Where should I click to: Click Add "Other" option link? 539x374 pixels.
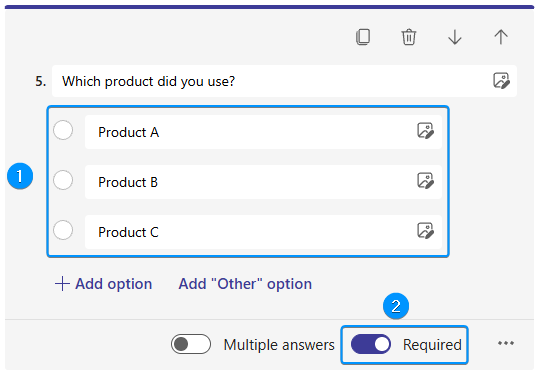[x=245, y=284]
